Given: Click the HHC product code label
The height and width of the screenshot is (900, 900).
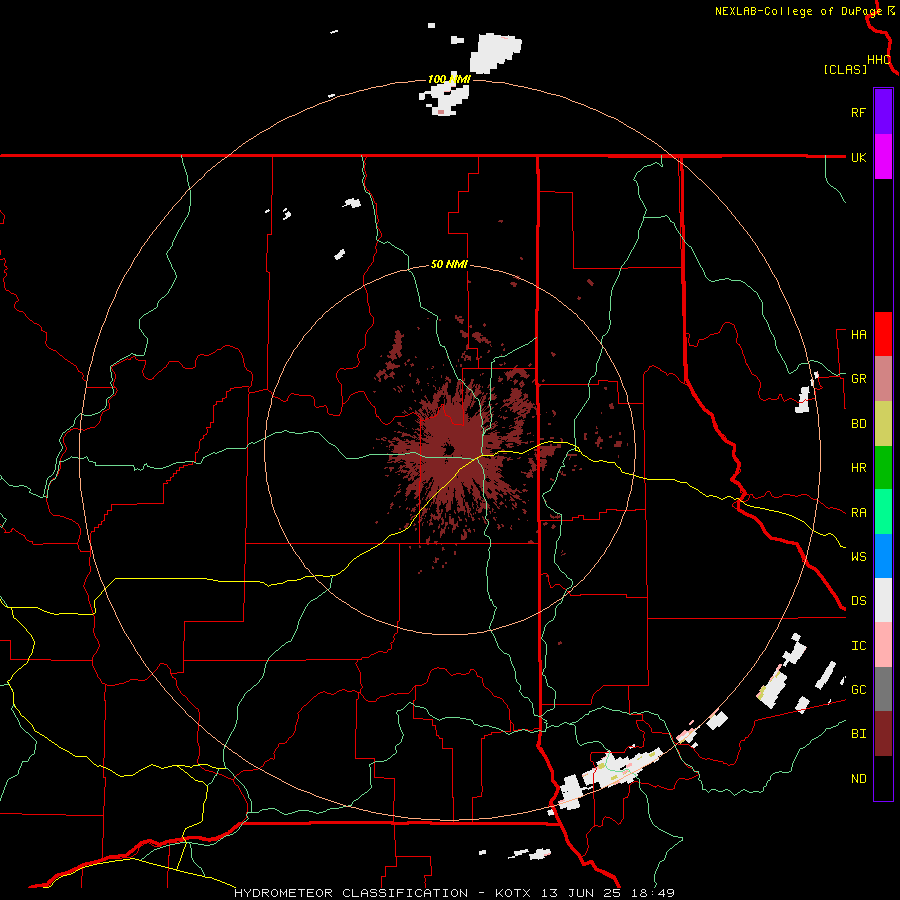Looking at the screenshot, I should click(878, 60).
